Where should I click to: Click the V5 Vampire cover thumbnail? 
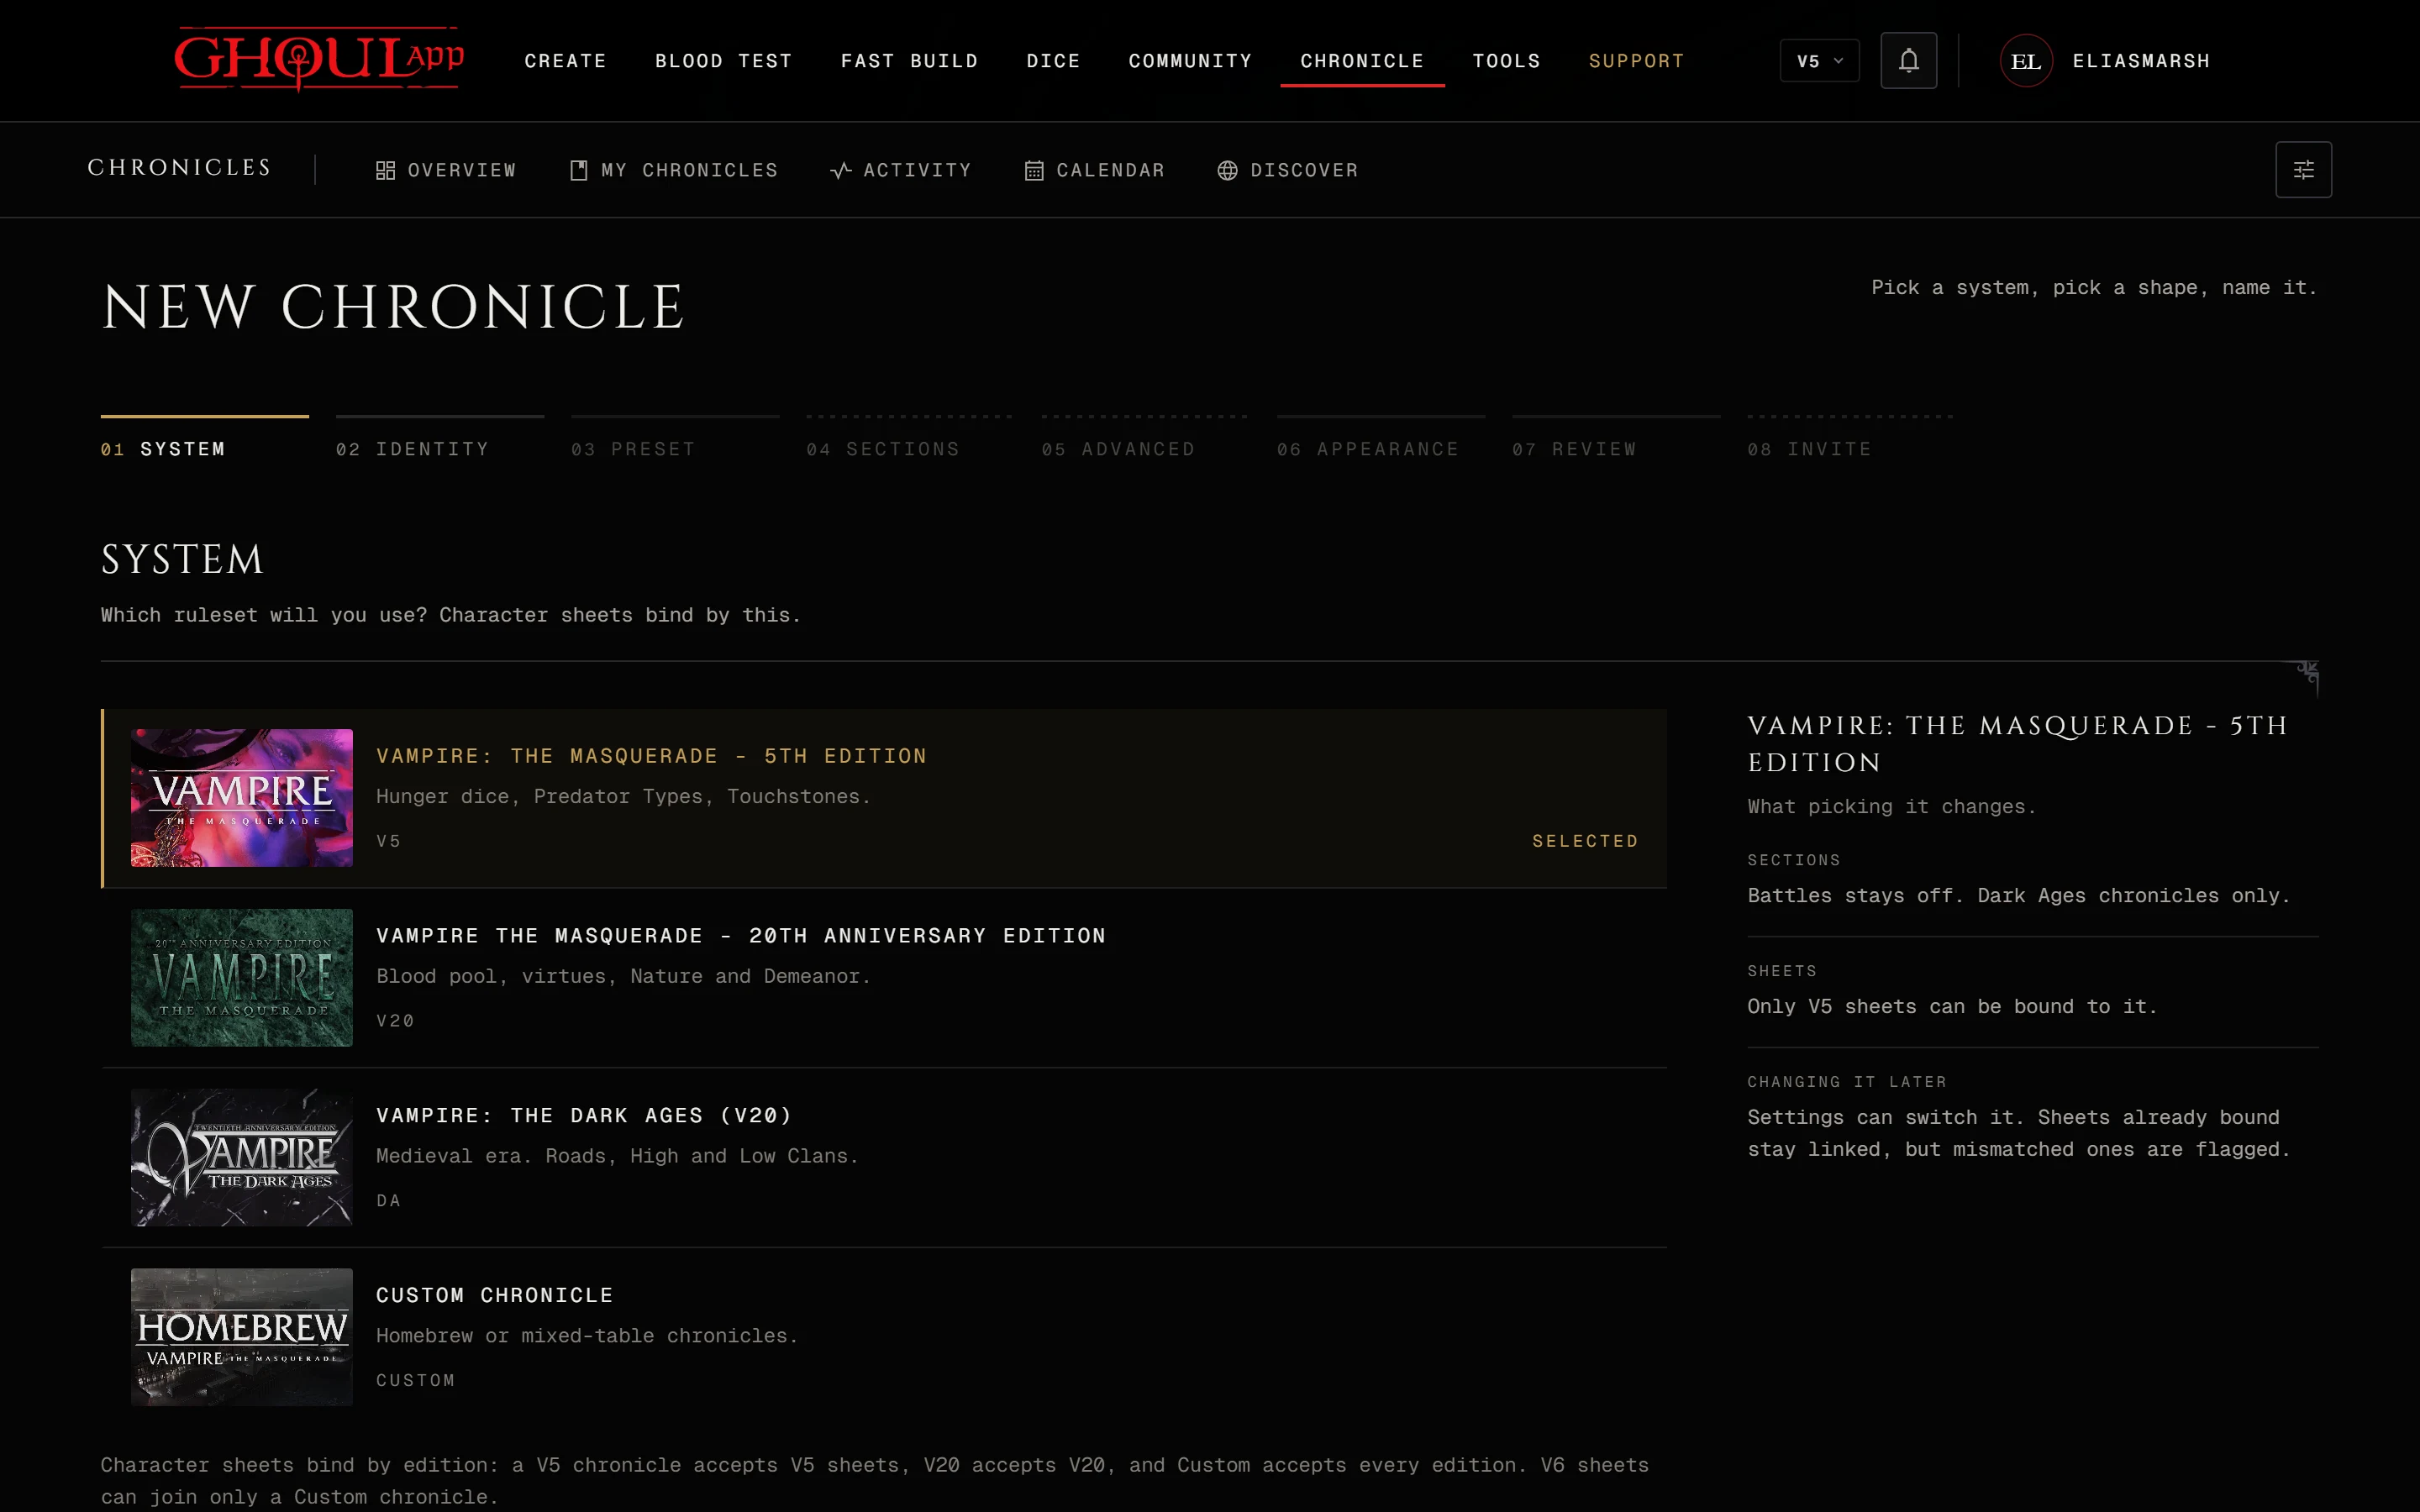[x=242, y=798]
